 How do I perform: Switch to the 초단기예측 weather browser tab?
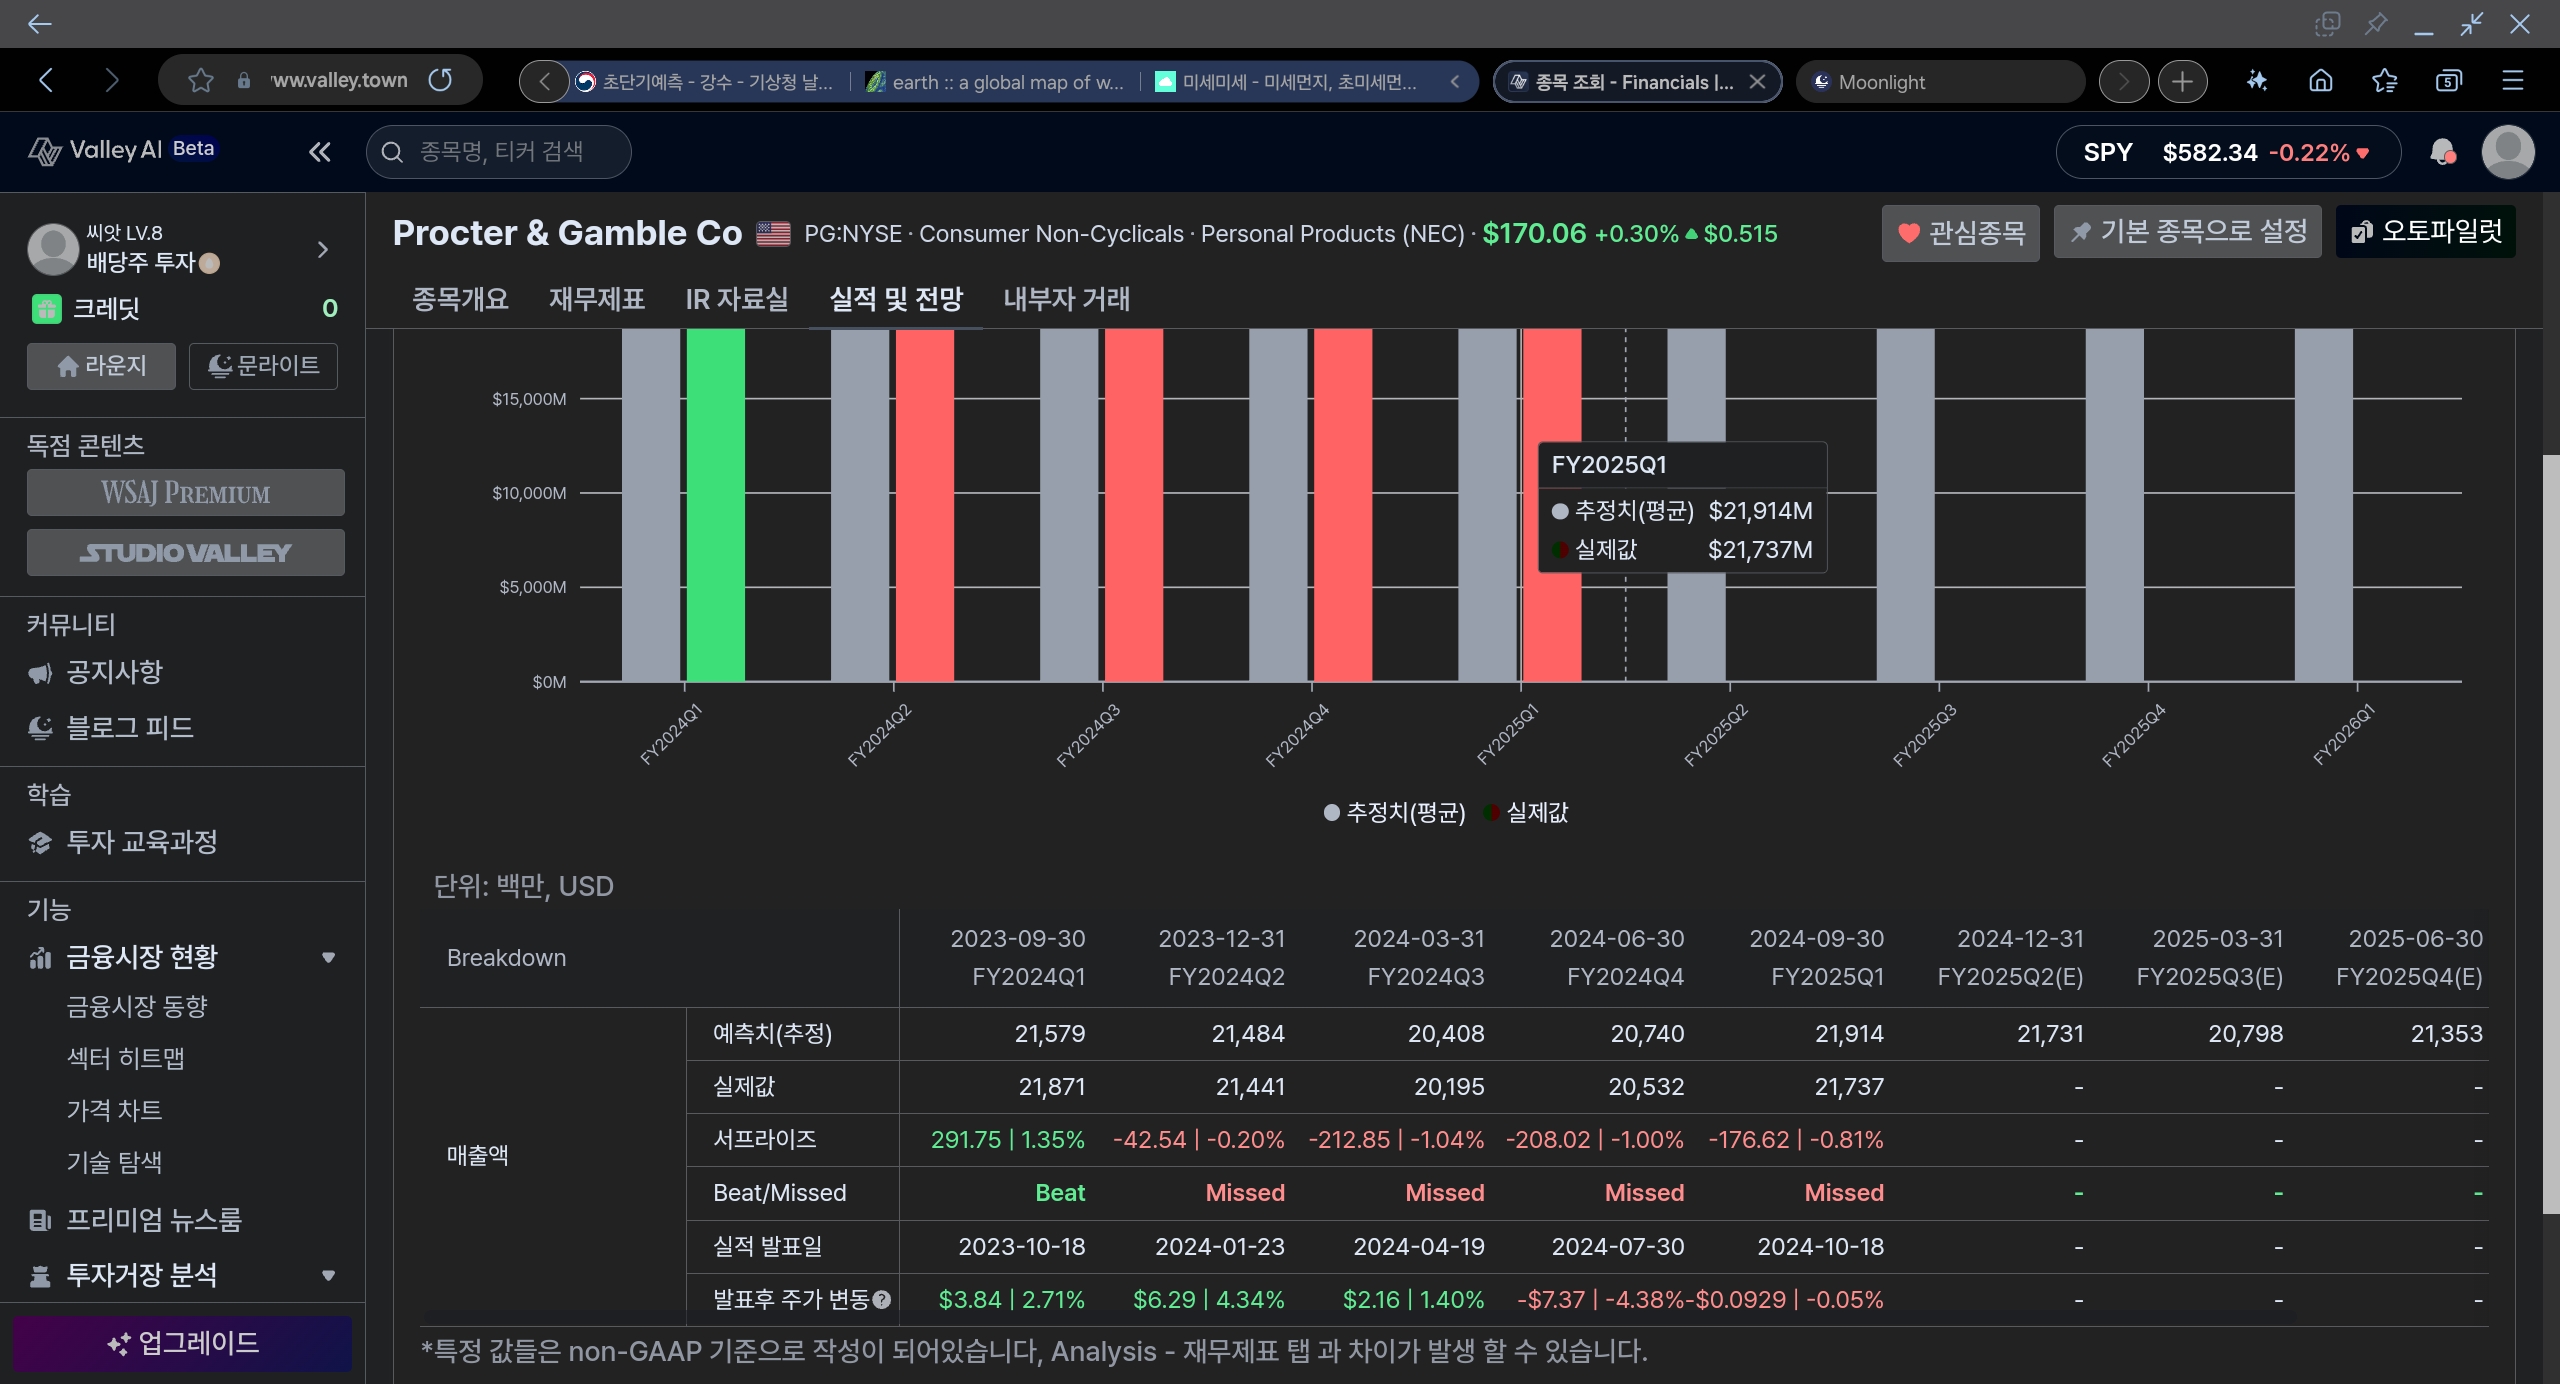705,82
